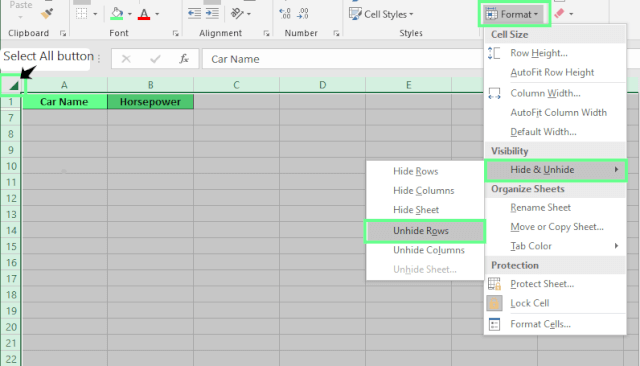Open Cell Styles dropdown
The height and width of the screenshot is (366, 640).
[381, 14]
